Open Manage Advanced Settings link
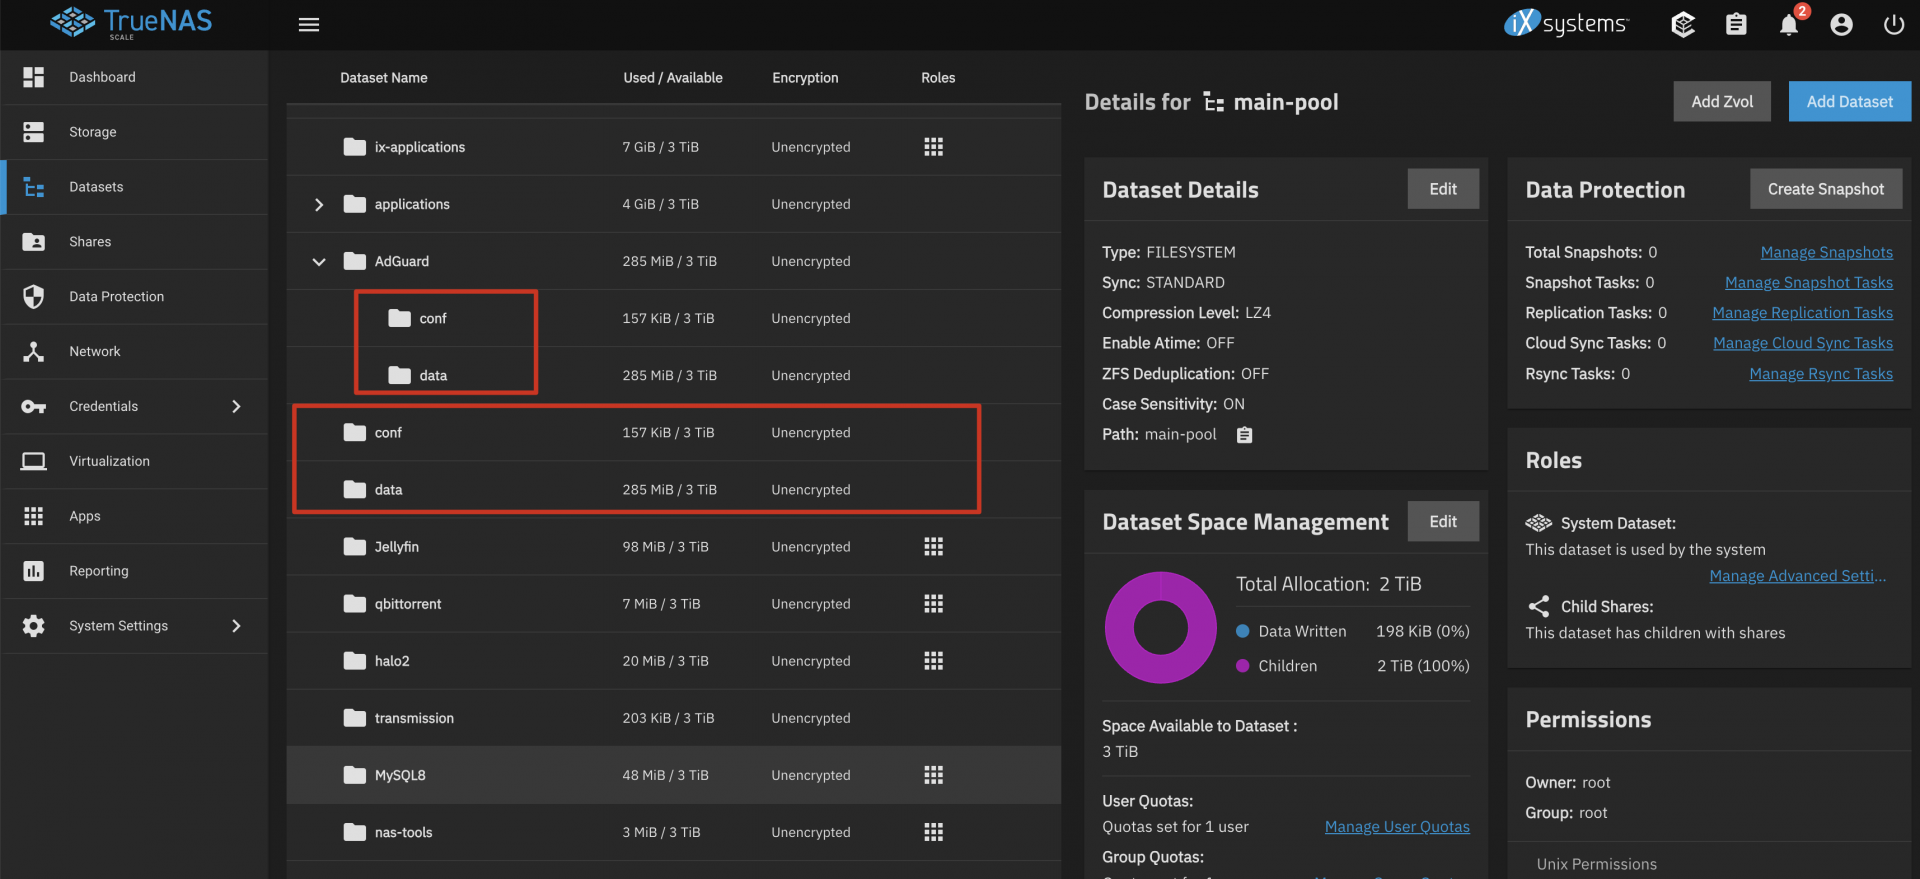This screenshot has height=879, width=1920. pyautogui.click(x=1798, y=576)
